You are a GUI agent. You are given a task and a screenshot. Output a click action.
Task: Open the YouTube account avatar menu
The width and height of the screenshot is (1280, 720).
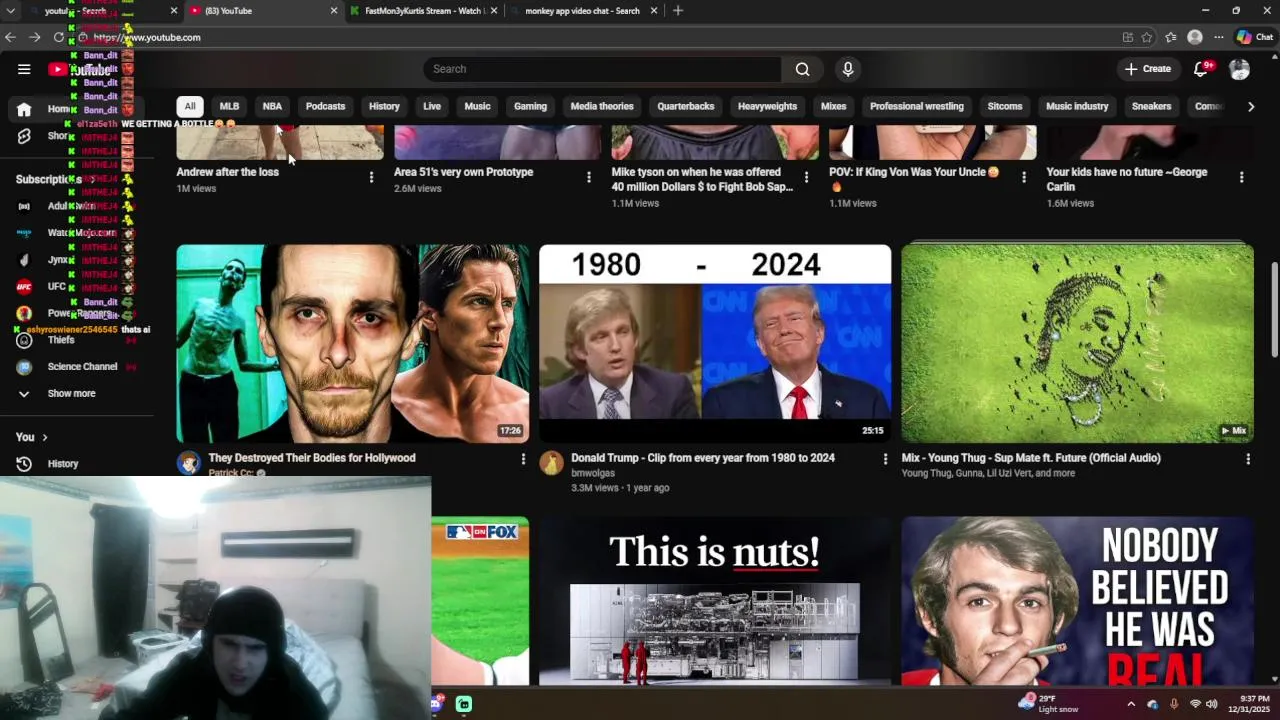coord(1240,69)
